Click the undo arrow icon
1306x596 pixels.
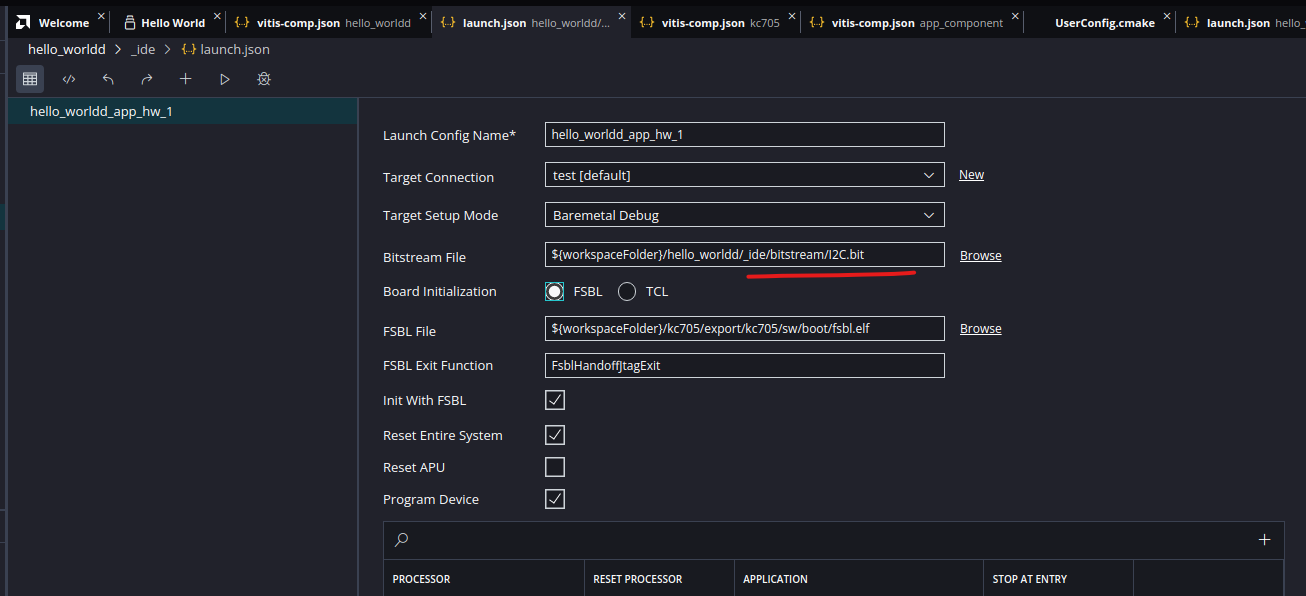coord(108,79)
